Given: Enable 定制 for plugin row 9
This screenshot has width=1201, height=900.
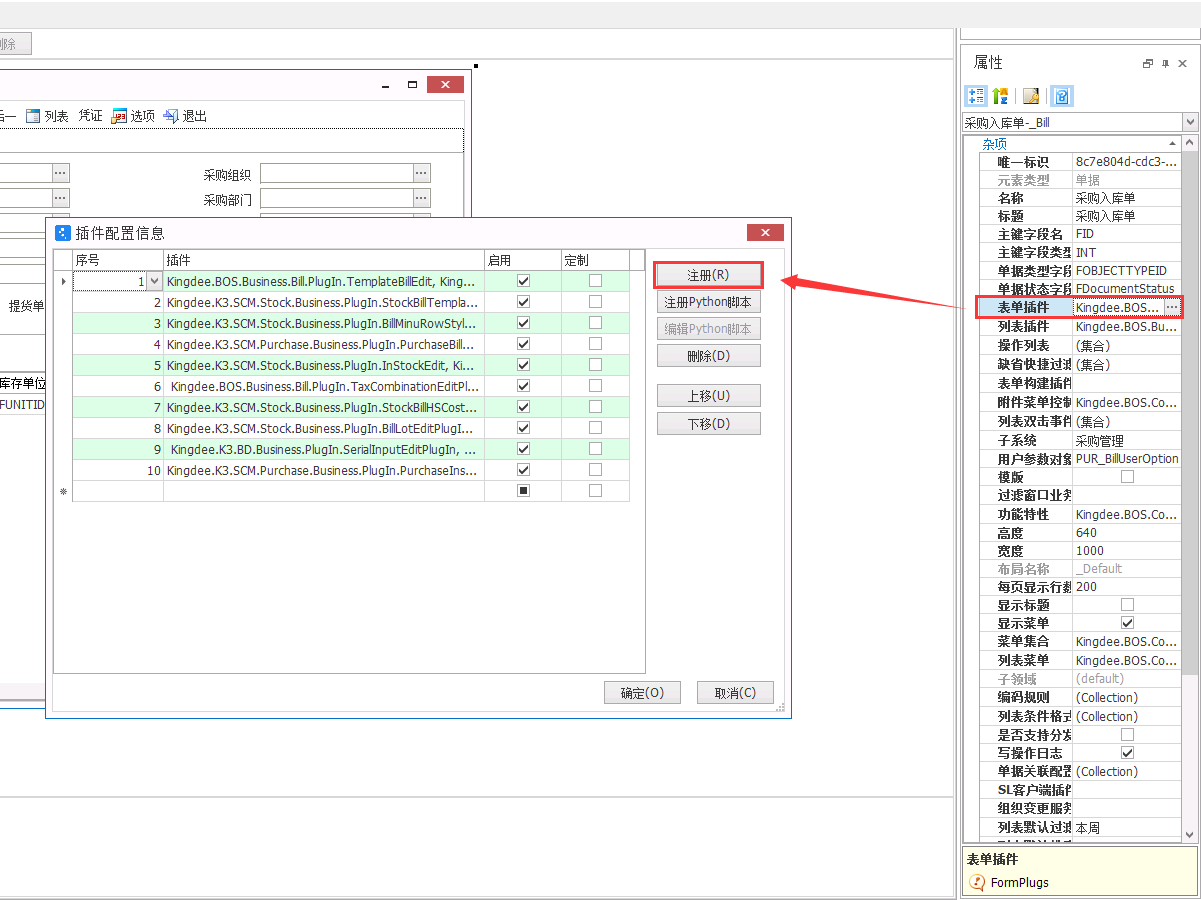Looking at the screenshot, I should coord(595,449).
